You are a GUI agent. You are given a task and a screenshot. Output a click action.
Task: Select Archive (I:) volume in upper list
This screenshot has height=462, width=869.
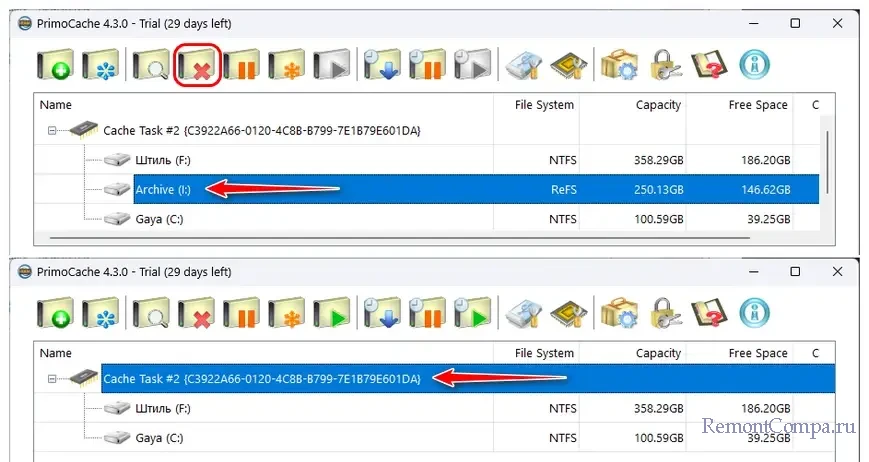[x=162, y=189]
